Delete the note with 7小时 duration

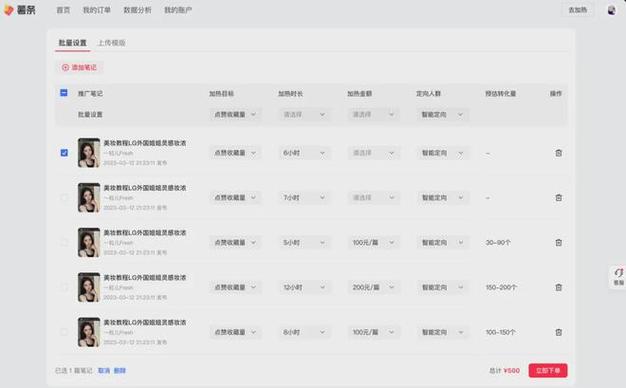click(559, 198)
